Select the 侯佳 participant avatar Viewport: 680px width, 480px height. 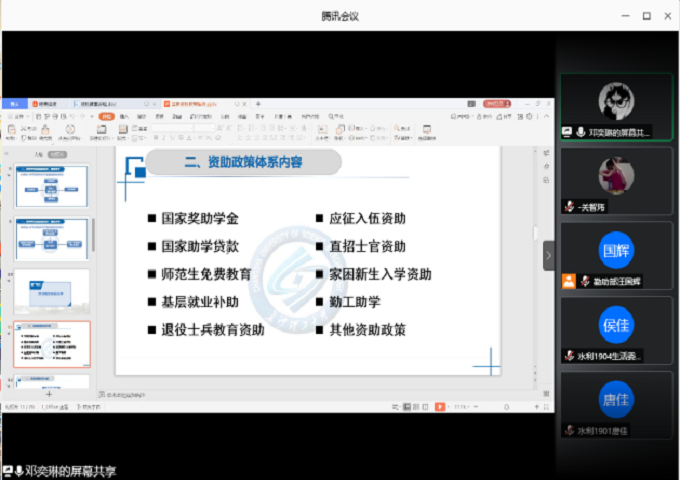[x=618, y=324]
